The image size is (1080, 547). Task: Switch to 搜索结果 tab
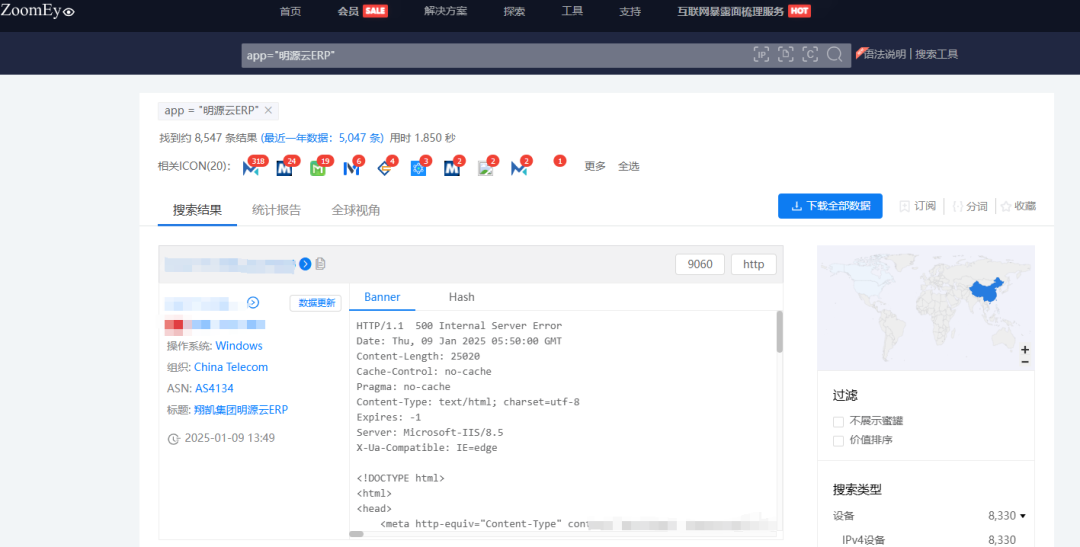tap(197, 210)
